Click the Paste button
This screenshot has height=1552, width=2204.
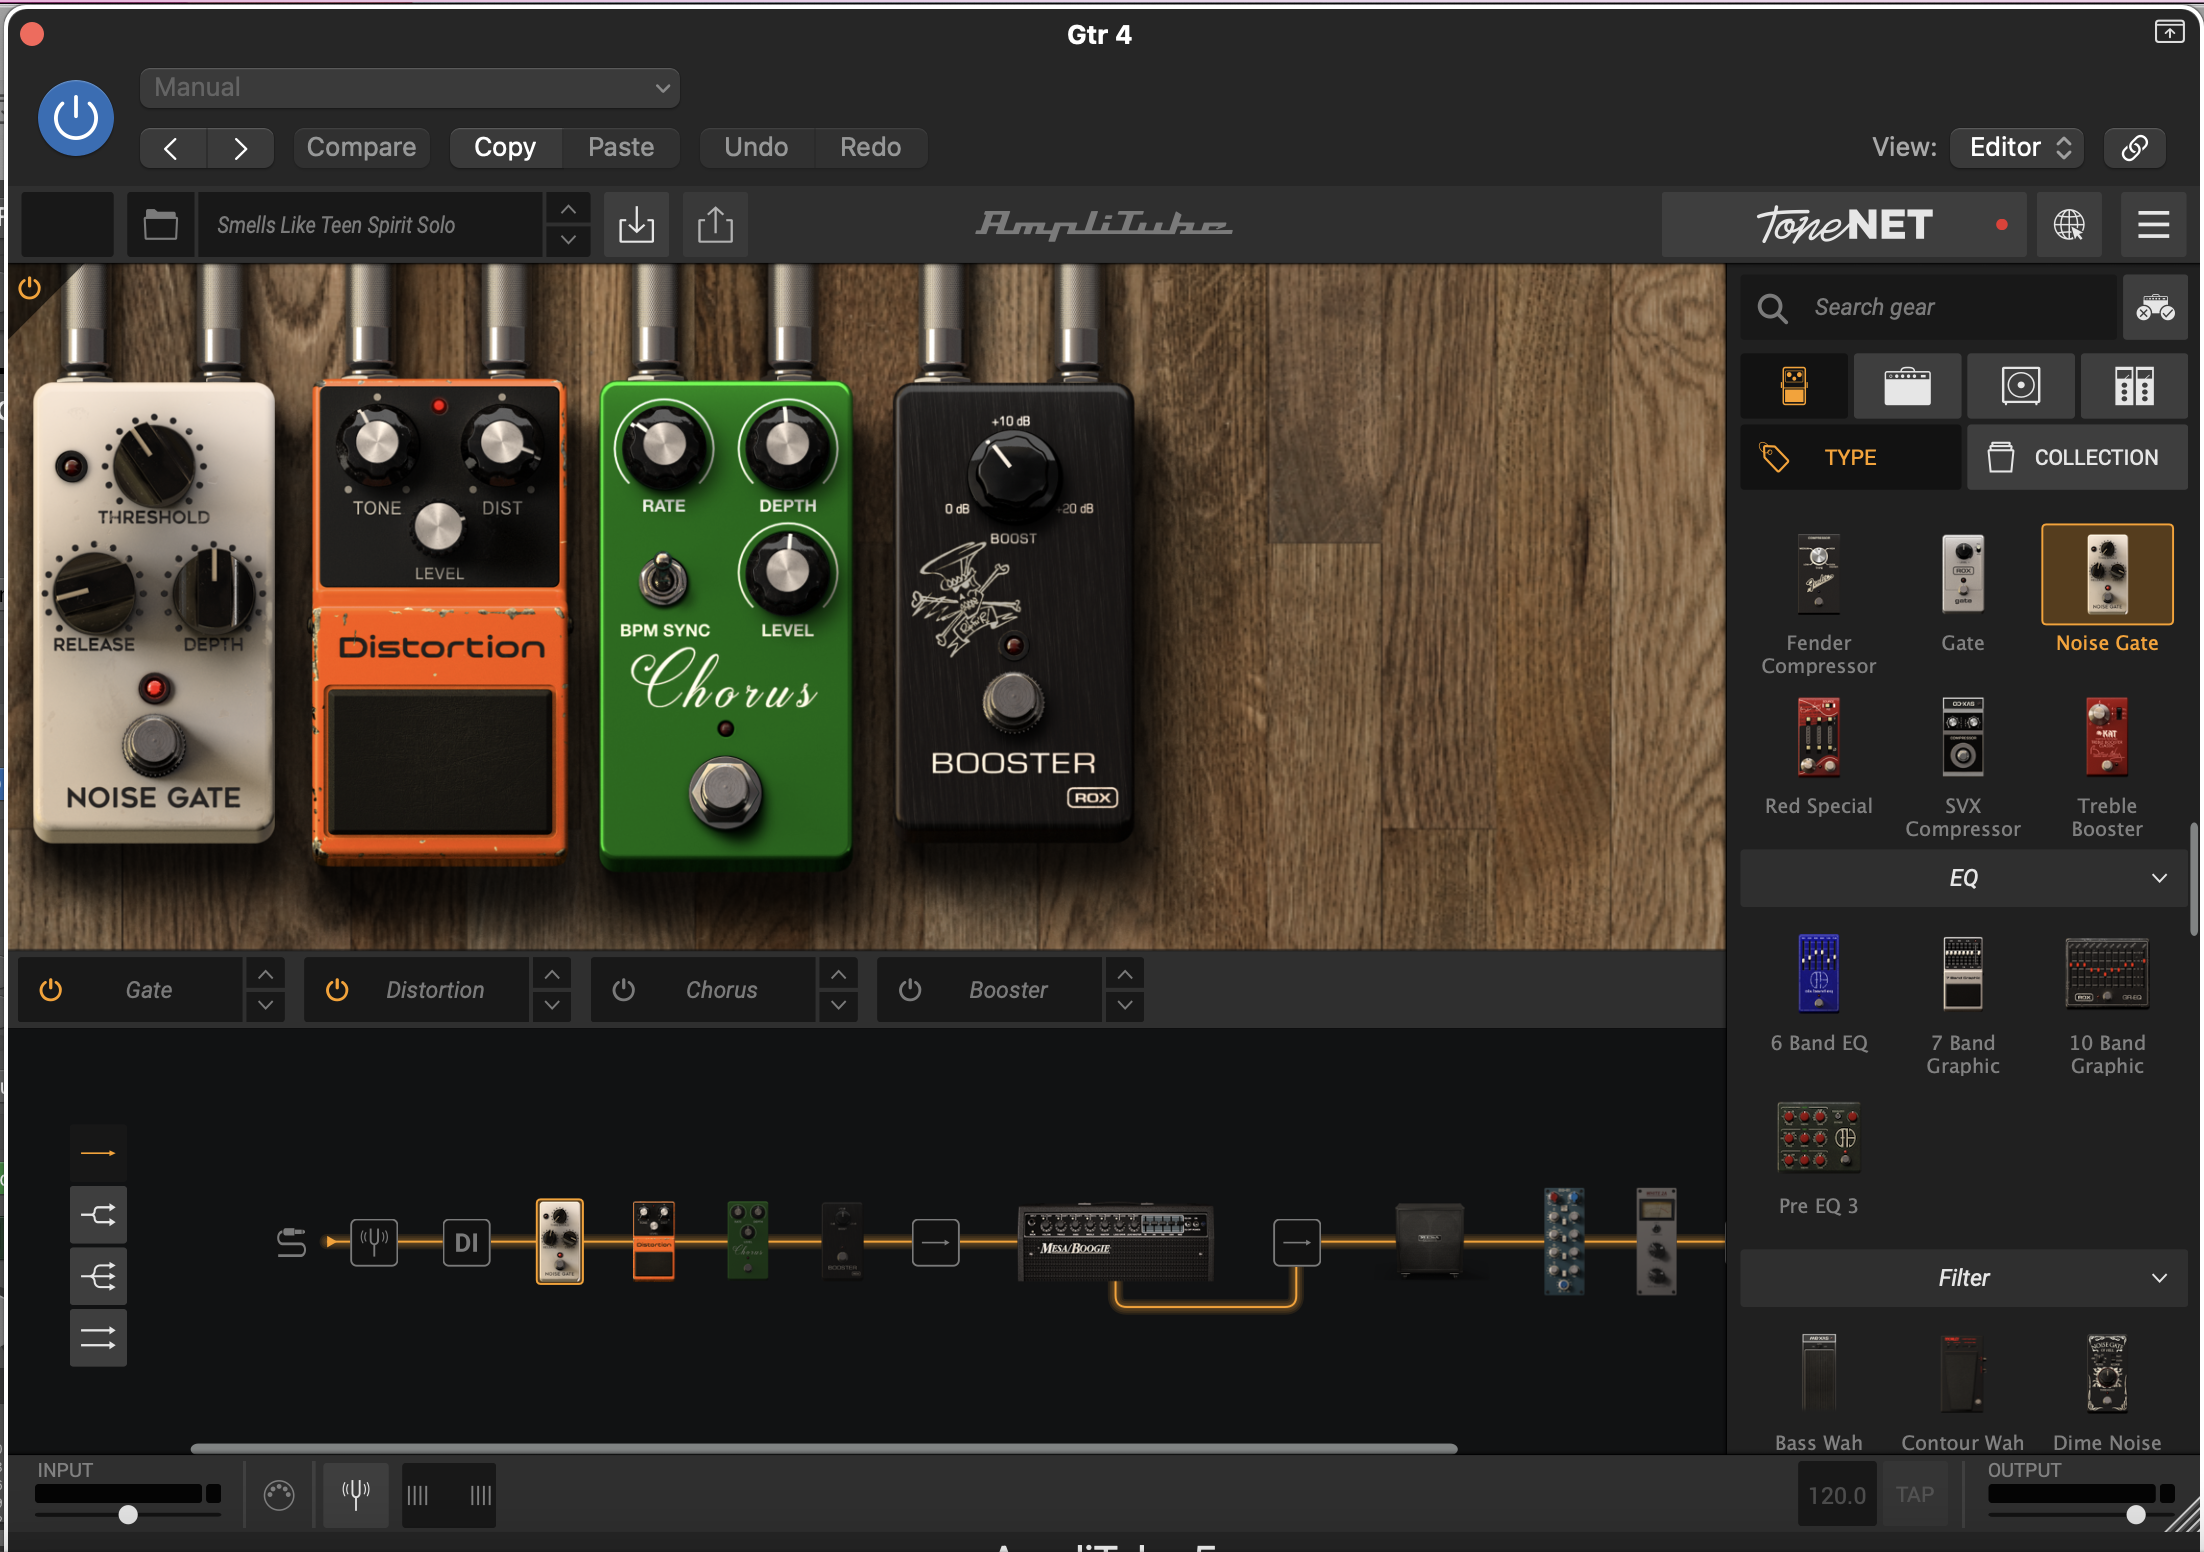(x=621, y=148)
